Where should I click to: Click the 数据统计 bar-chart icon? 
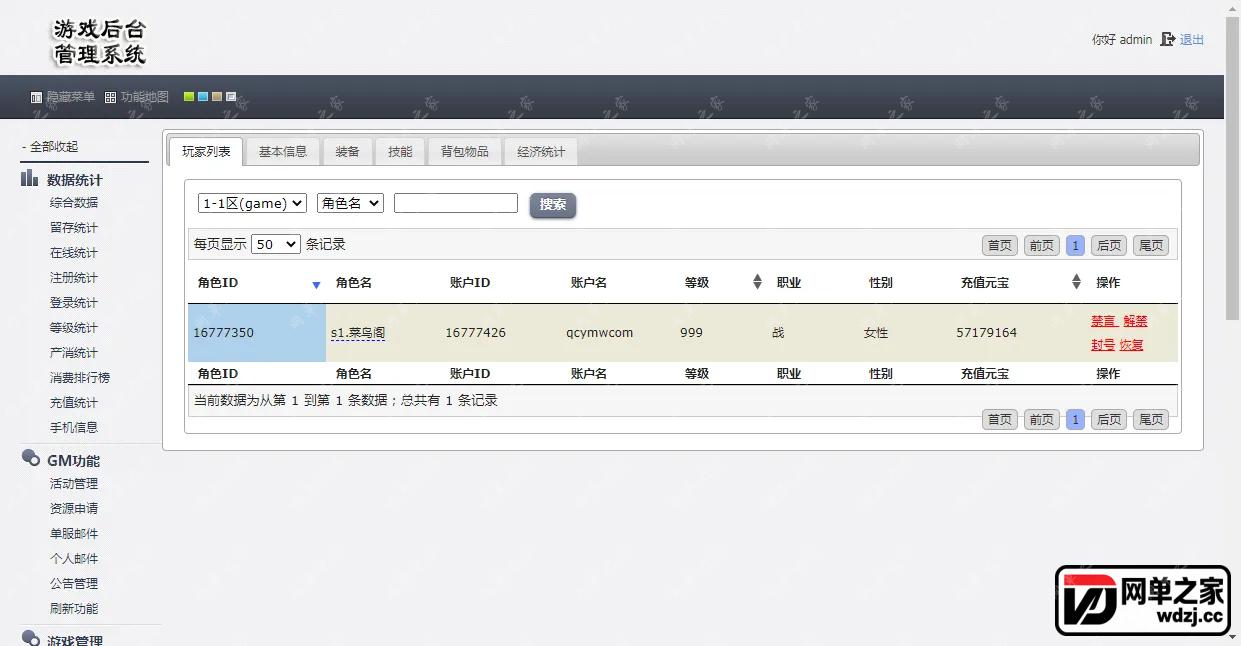(x=30, y=179)
